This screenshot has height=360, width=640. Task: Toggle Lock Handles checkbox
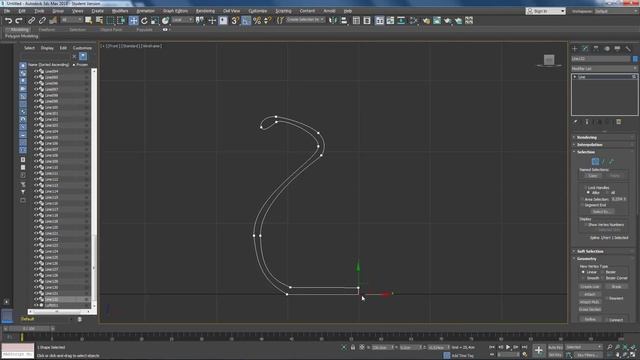[x=585, y=187]
